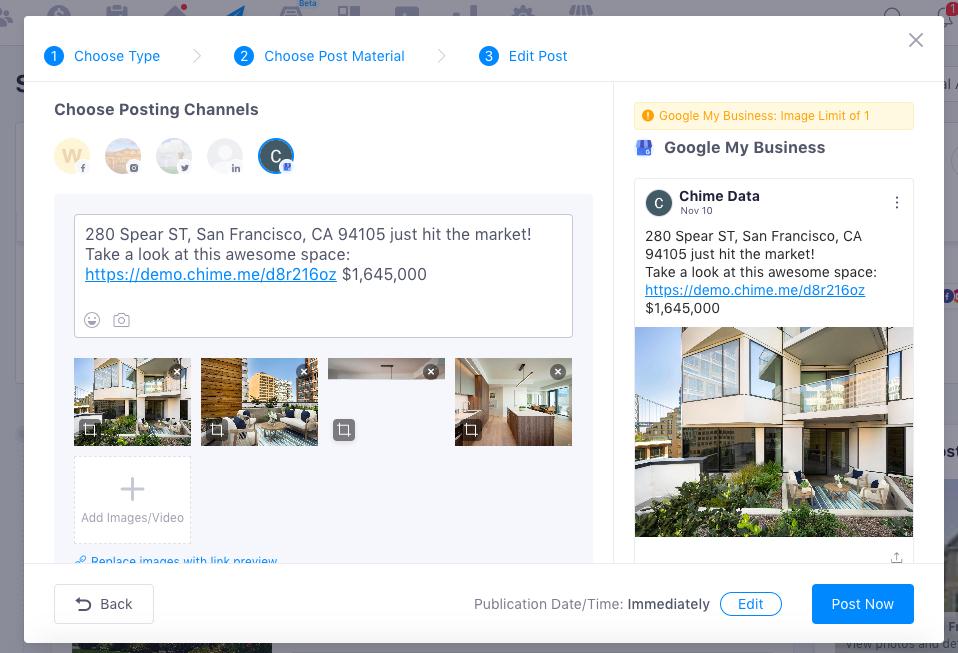Image resolution: width=958 pixels, height=653 pixels.
Task: Toggle the Google My Business channel
Action: 276,156
